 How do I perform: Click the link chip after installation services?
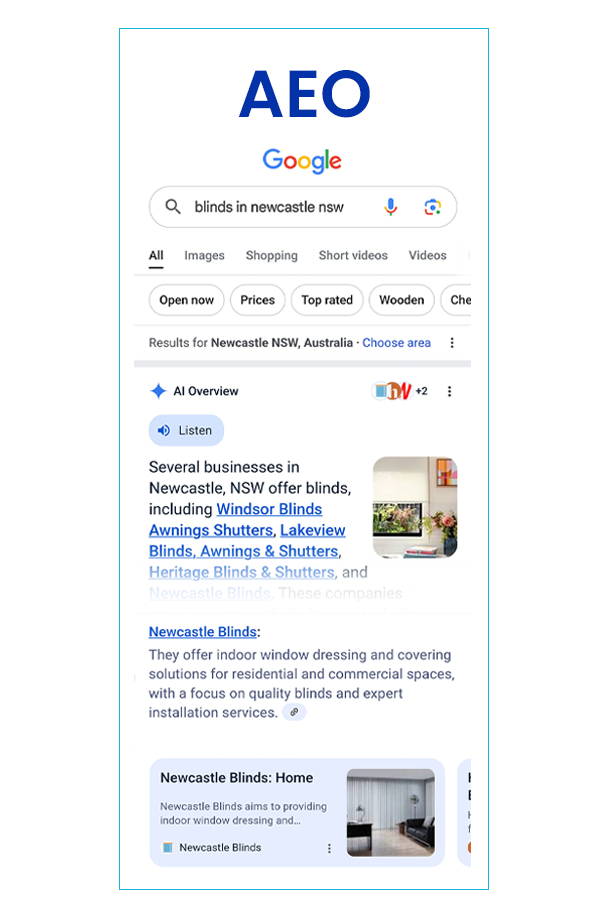294,712
